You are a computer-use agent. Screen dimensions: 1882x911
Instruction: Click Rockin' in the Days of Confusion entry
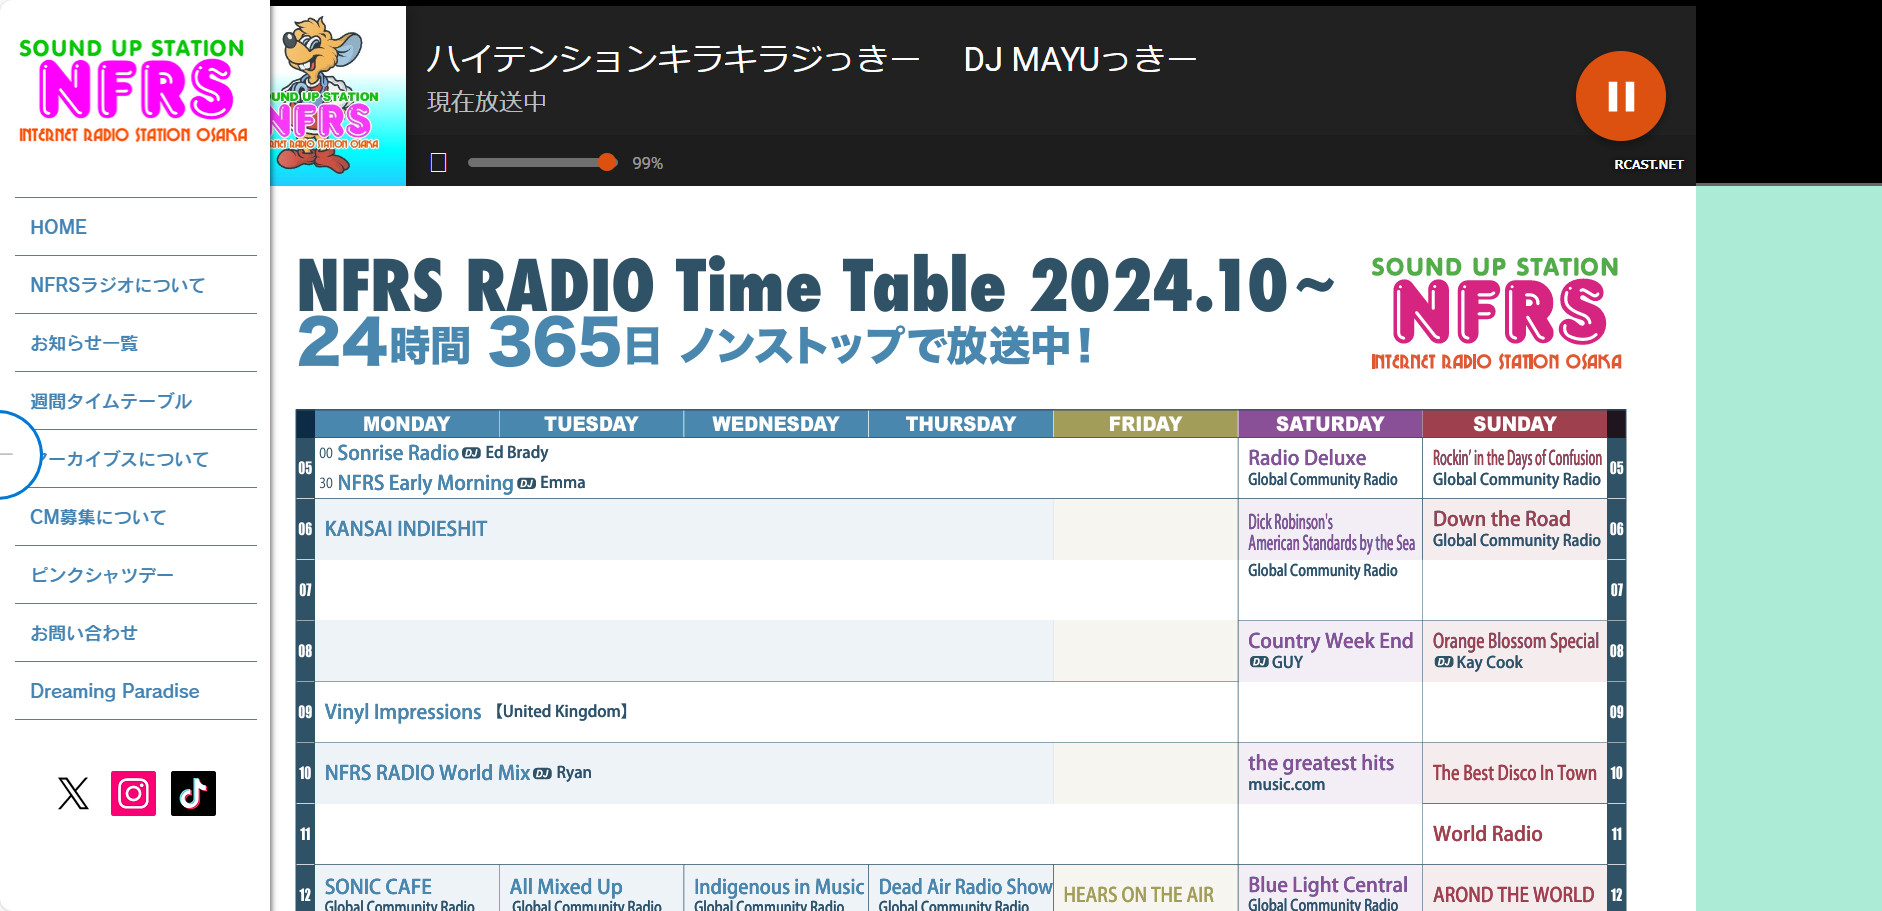pos(1517,468)
